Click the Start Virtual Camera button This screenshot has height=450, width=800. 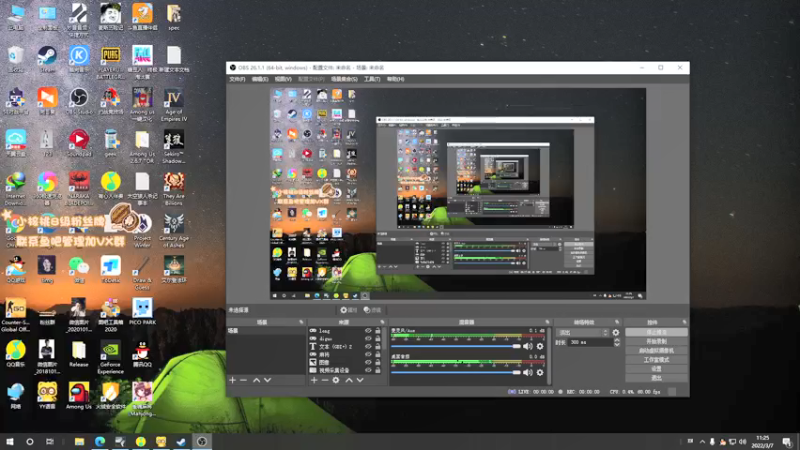point(656,351)
